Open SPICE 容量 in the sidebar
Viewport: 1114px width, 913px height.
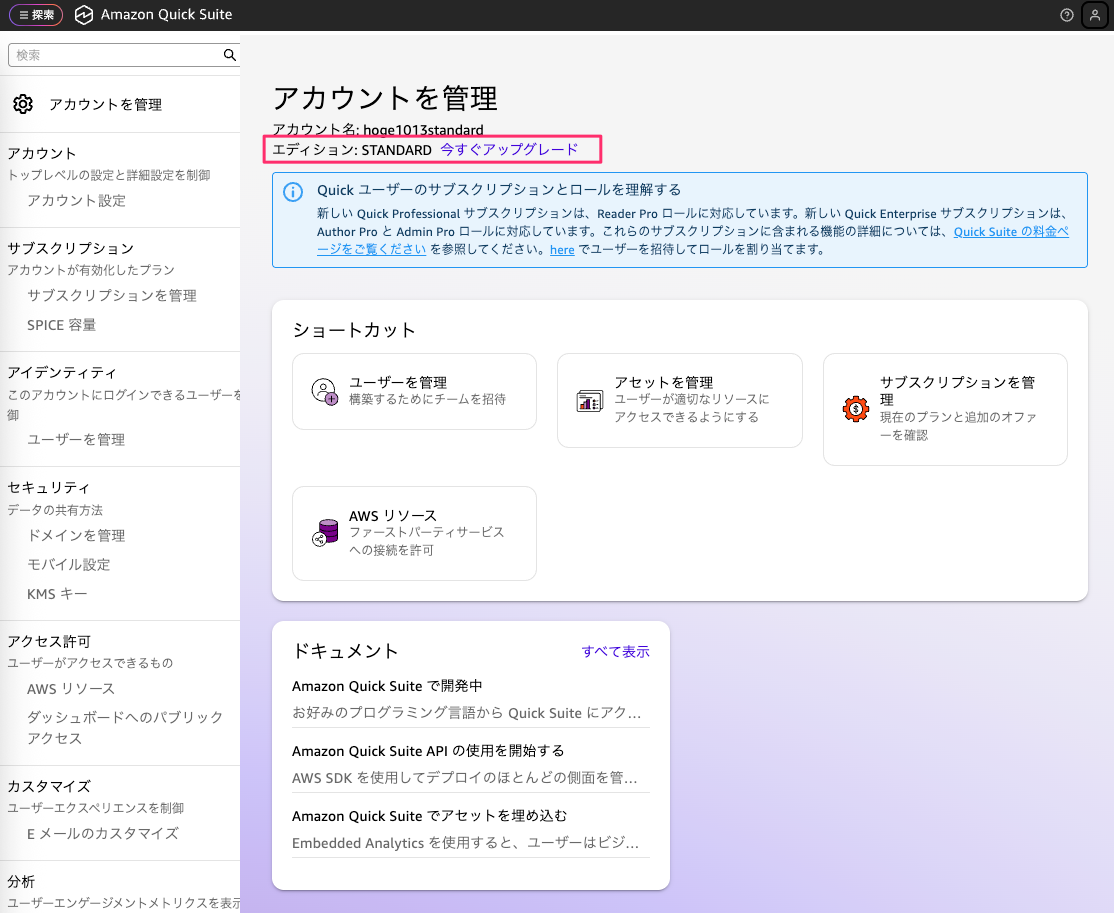pyautogui.click(x=62, y=325)
